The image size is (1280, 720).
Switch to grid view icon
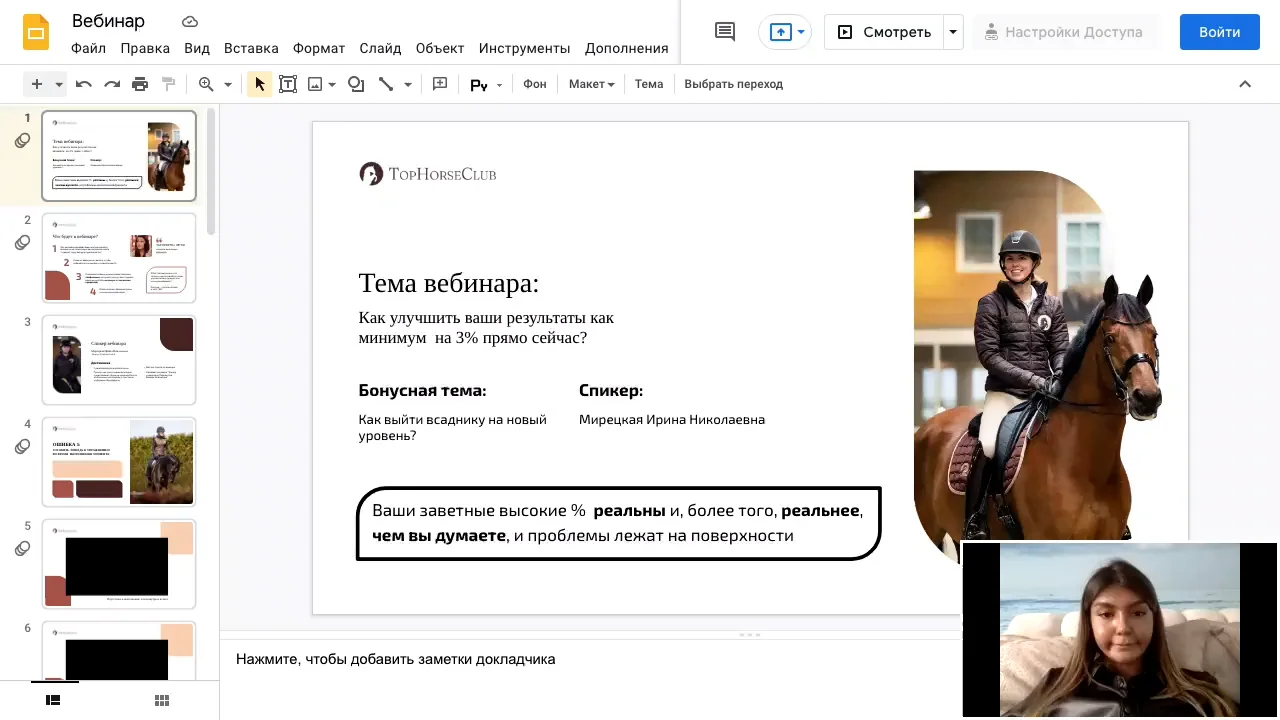[x=162, y=700]
